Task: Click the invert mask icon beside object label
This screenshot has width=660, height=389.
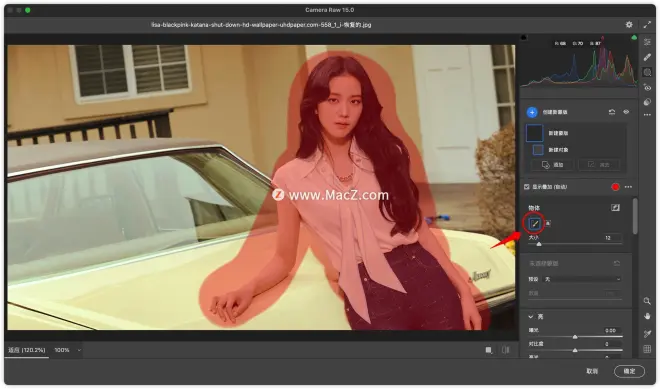Action: tap(615, 208)
